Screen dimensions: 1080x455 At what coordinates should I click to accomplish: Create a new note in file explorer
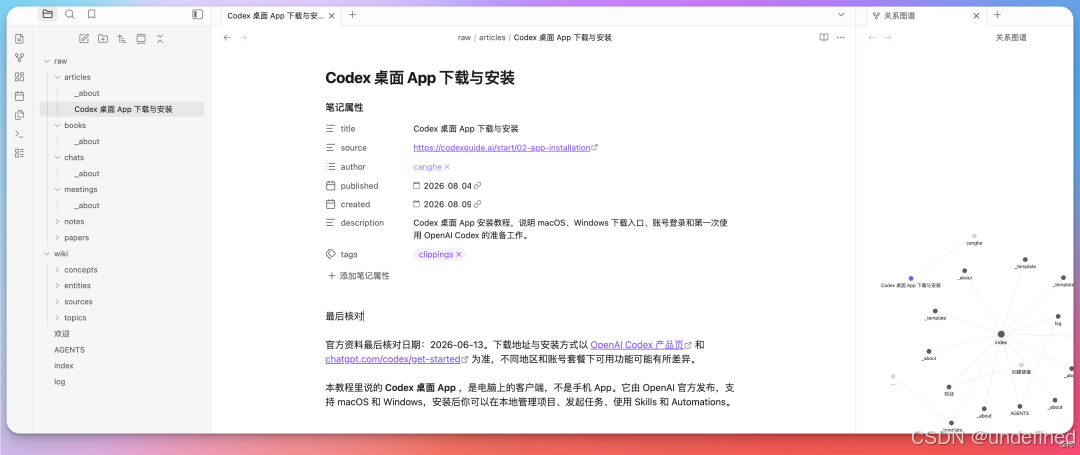coord(84,39)
